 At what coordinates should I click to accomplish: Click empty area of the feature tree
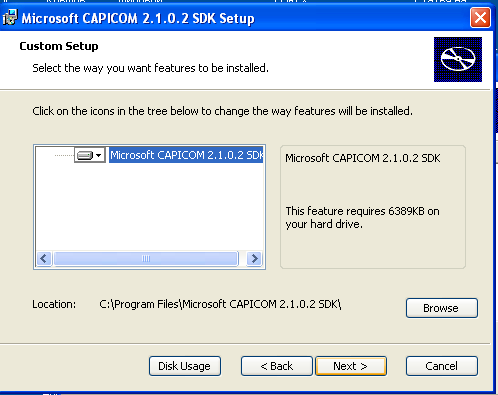pyautogui.click(x=149, y=207)
